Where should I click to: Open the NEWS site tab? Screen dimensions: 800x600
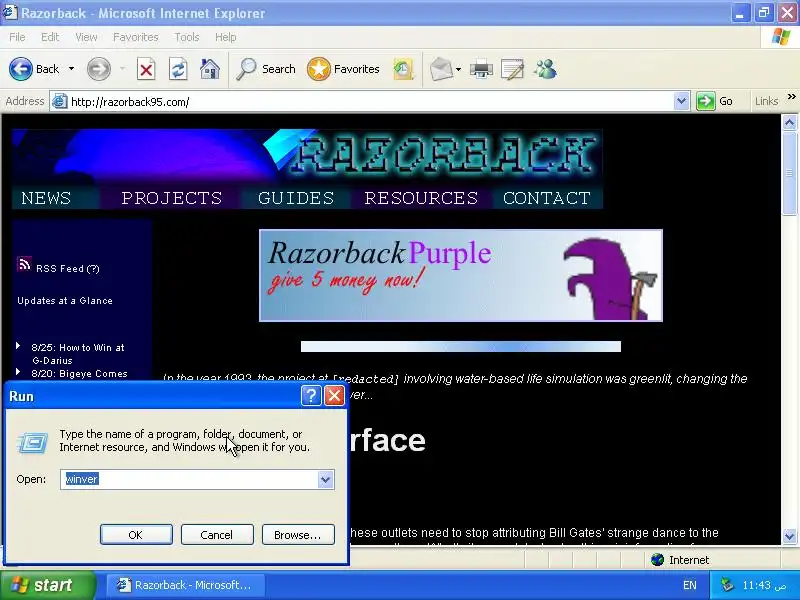point(46,198)
